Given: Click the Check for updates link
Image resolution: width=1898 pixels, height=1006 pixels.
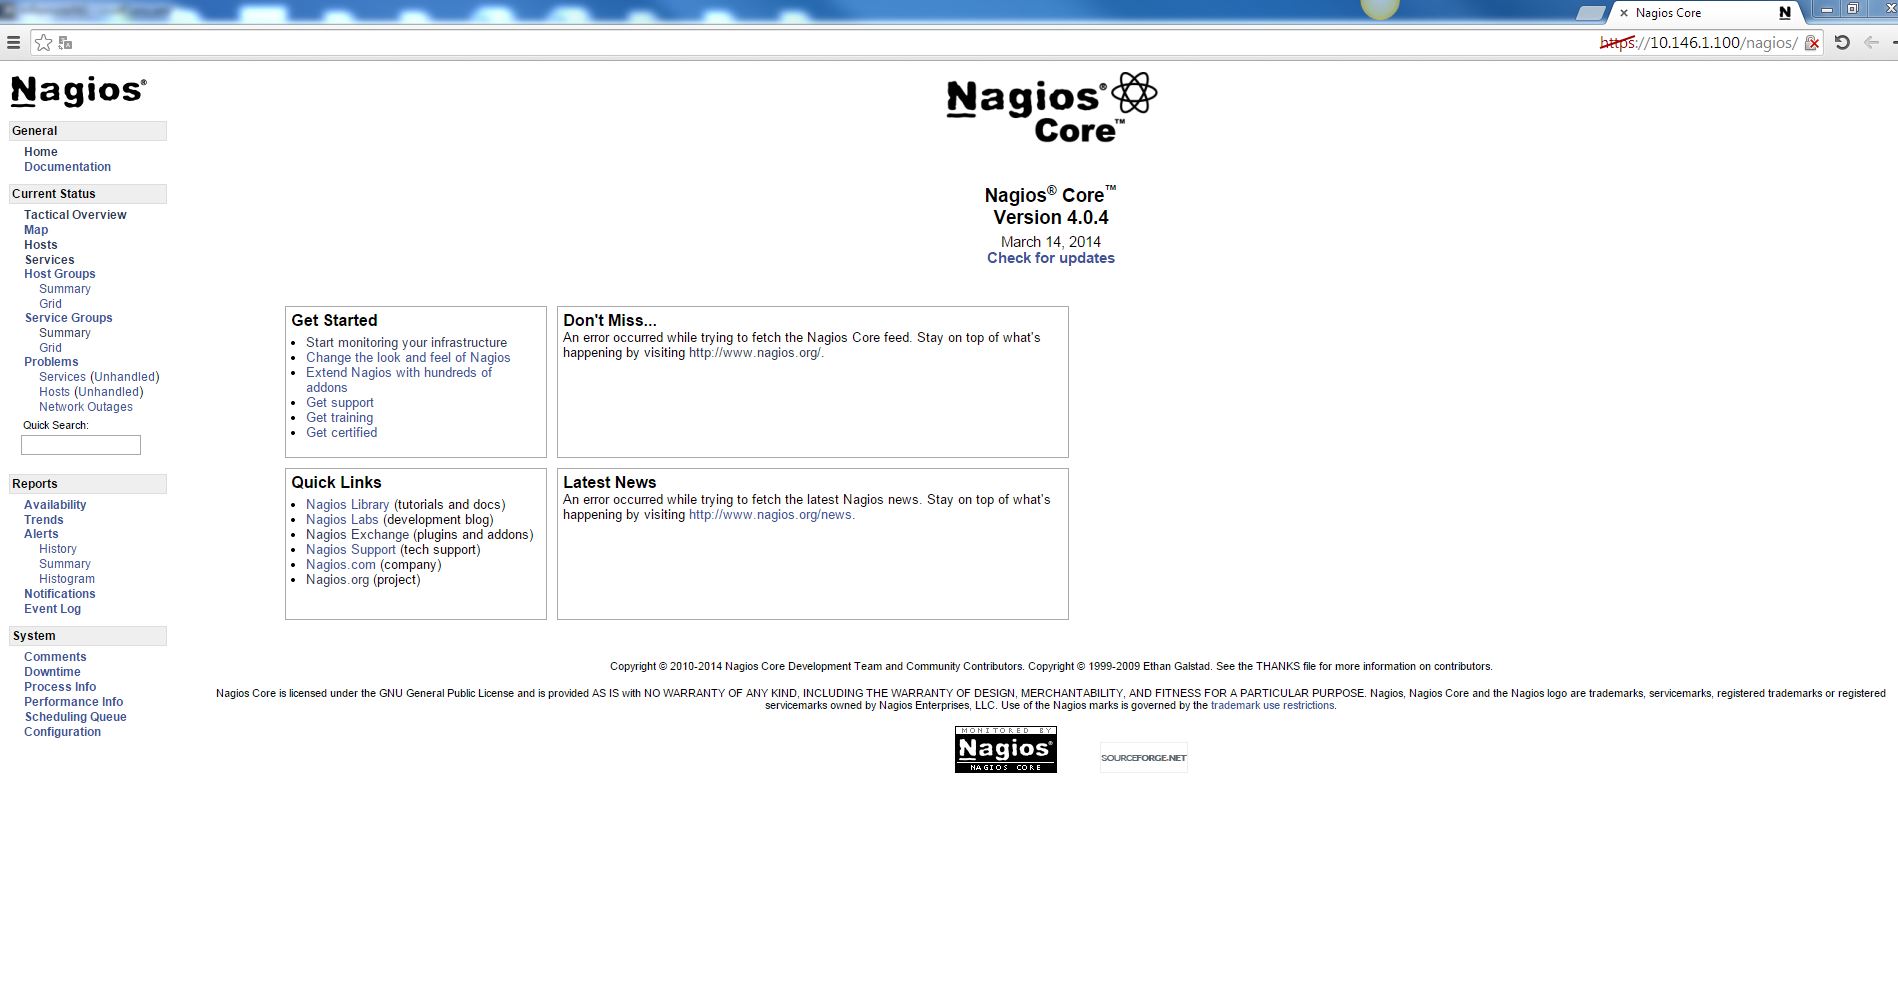Looking at the screenshot, I should click(x=1050, y=258).
